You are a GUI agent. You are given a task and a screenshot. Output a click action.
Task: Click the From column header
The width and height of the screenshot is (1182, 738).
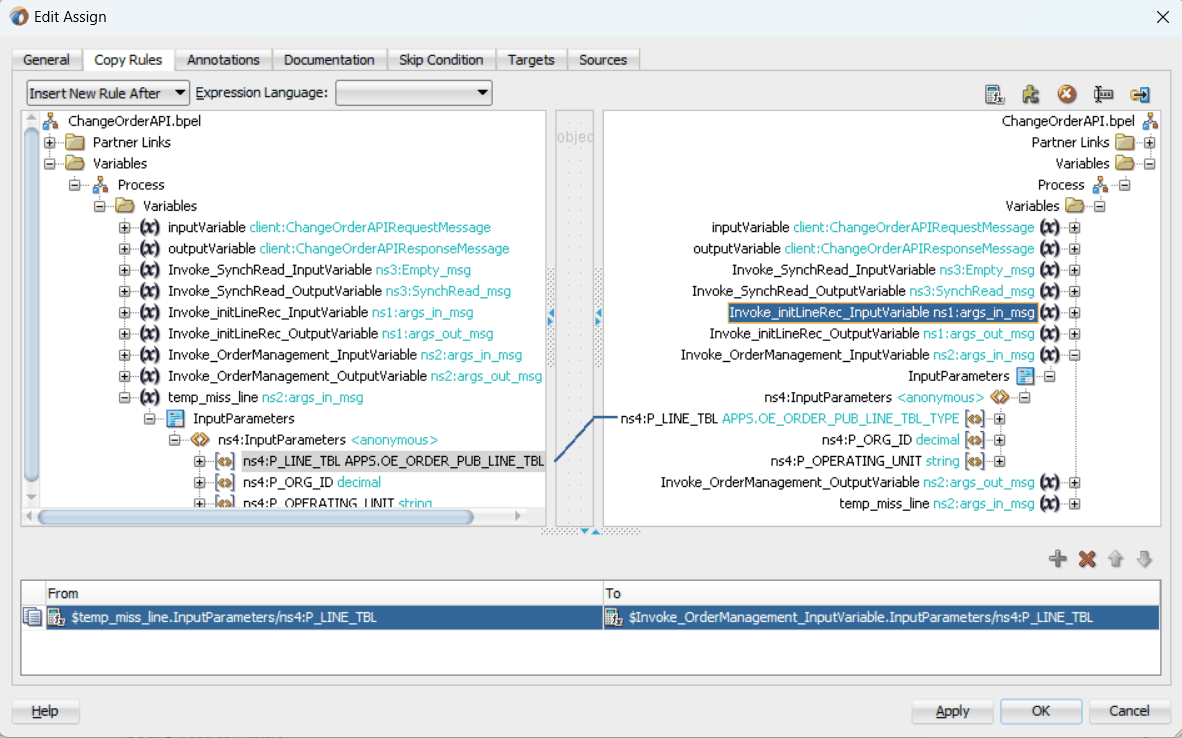(324, 593)
